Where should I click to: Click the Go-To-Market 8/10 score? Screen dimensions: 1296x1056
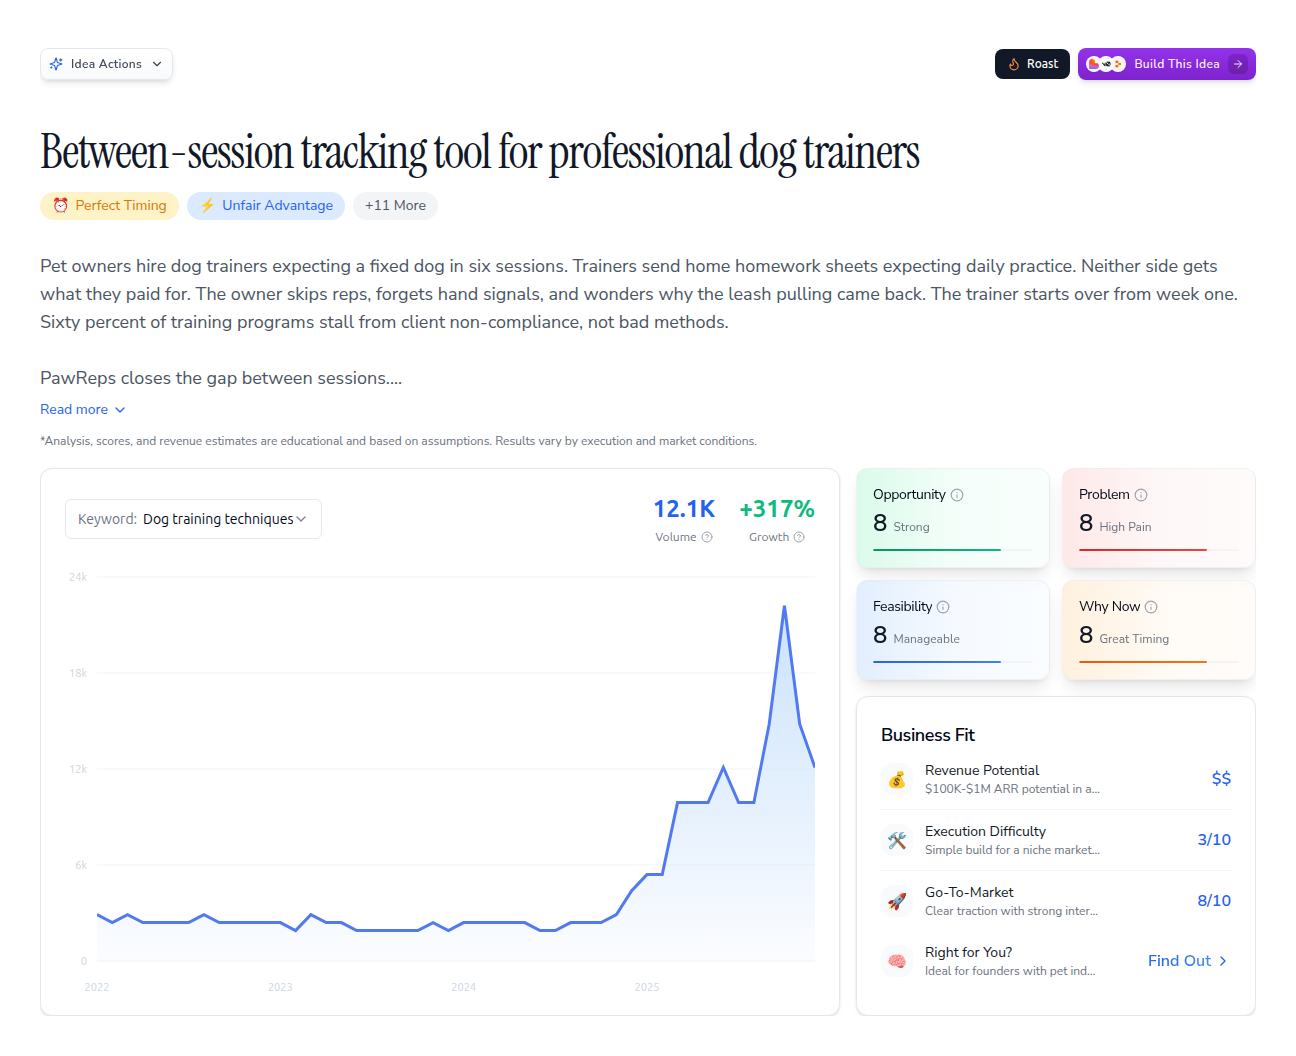(x=1214, y=901)
